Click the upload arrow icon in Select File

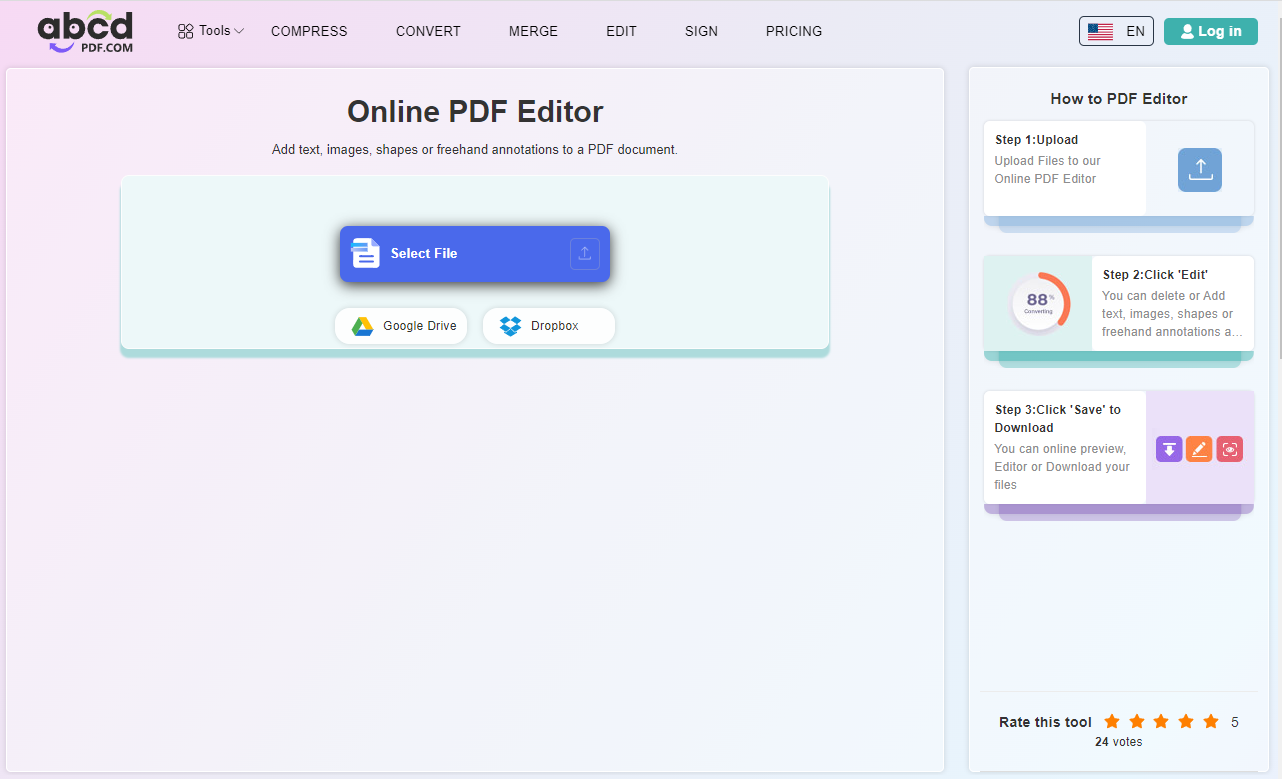coord(585,254)
